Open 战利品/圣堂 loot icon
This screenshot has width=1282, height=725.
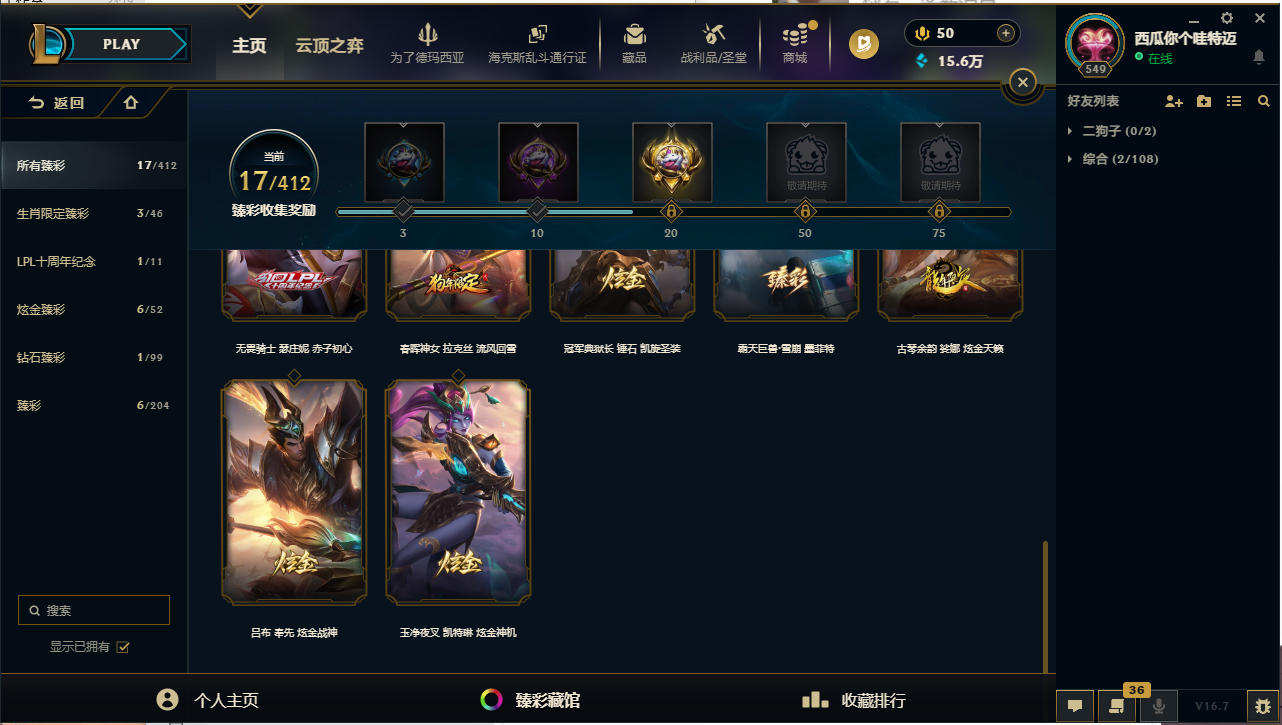click(714, 35)
